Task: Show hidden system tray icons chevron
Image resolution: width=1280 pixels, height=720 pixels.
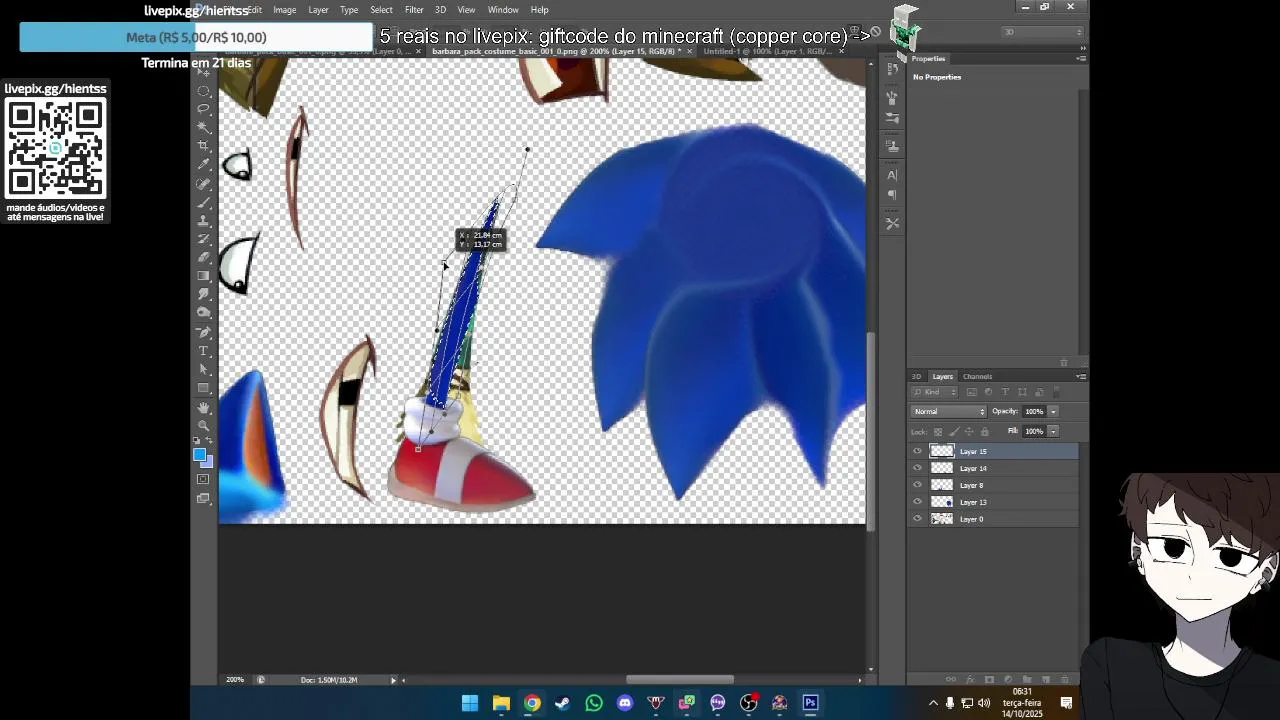Action: (x=933, y=703)
